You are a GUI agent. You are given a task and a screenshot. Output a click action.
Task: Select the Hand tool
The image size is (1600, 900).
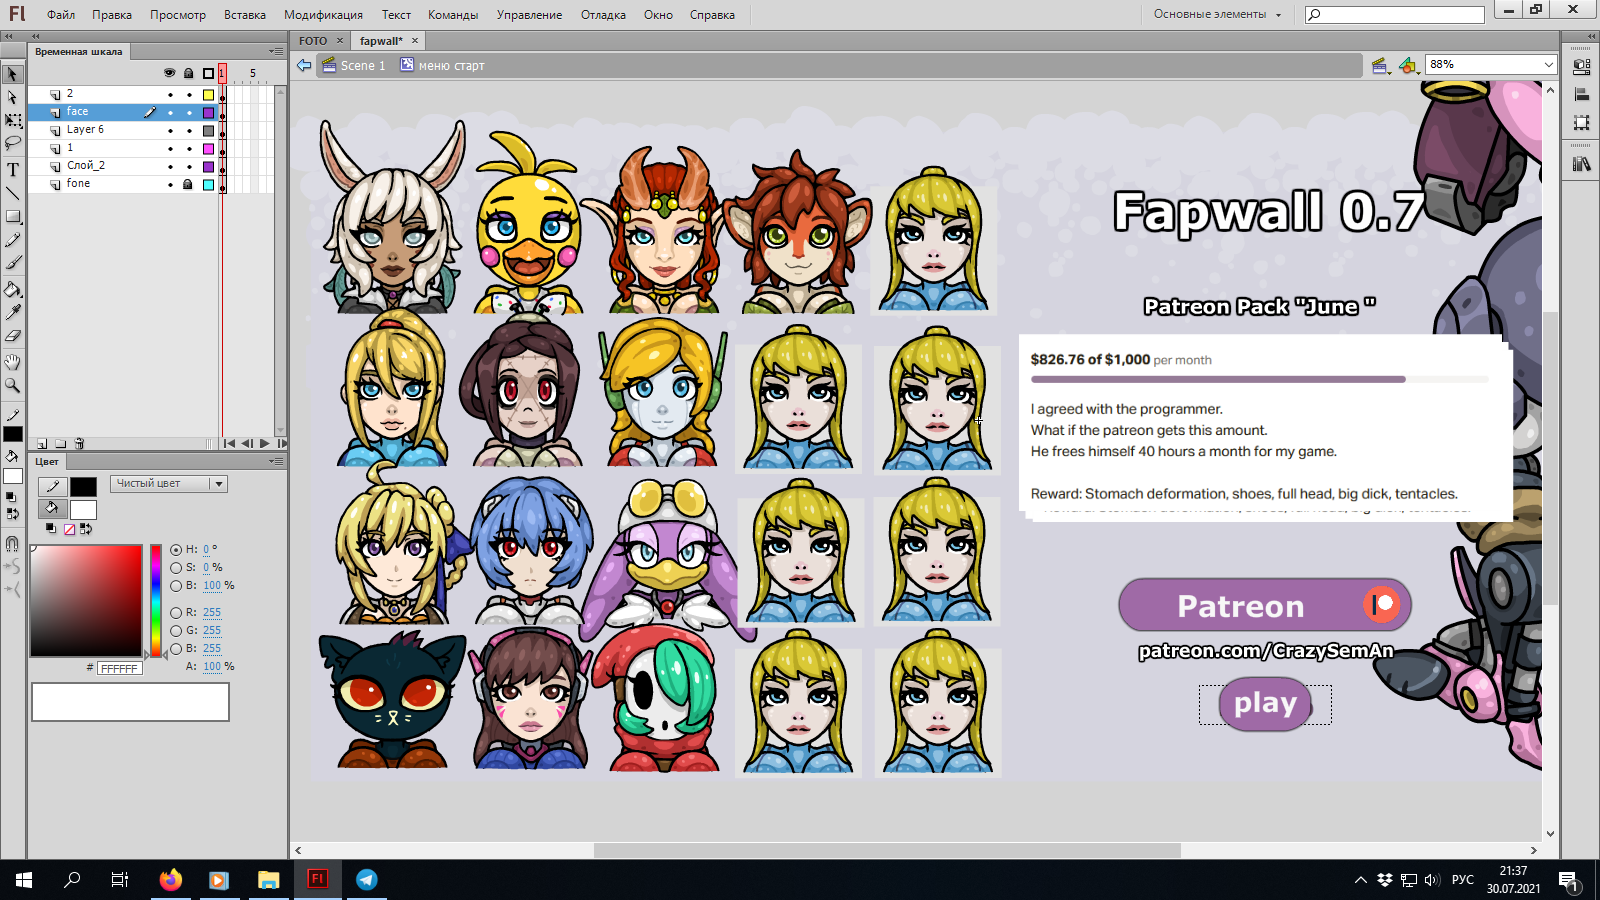pyautogui.click(x=12, y=362)
